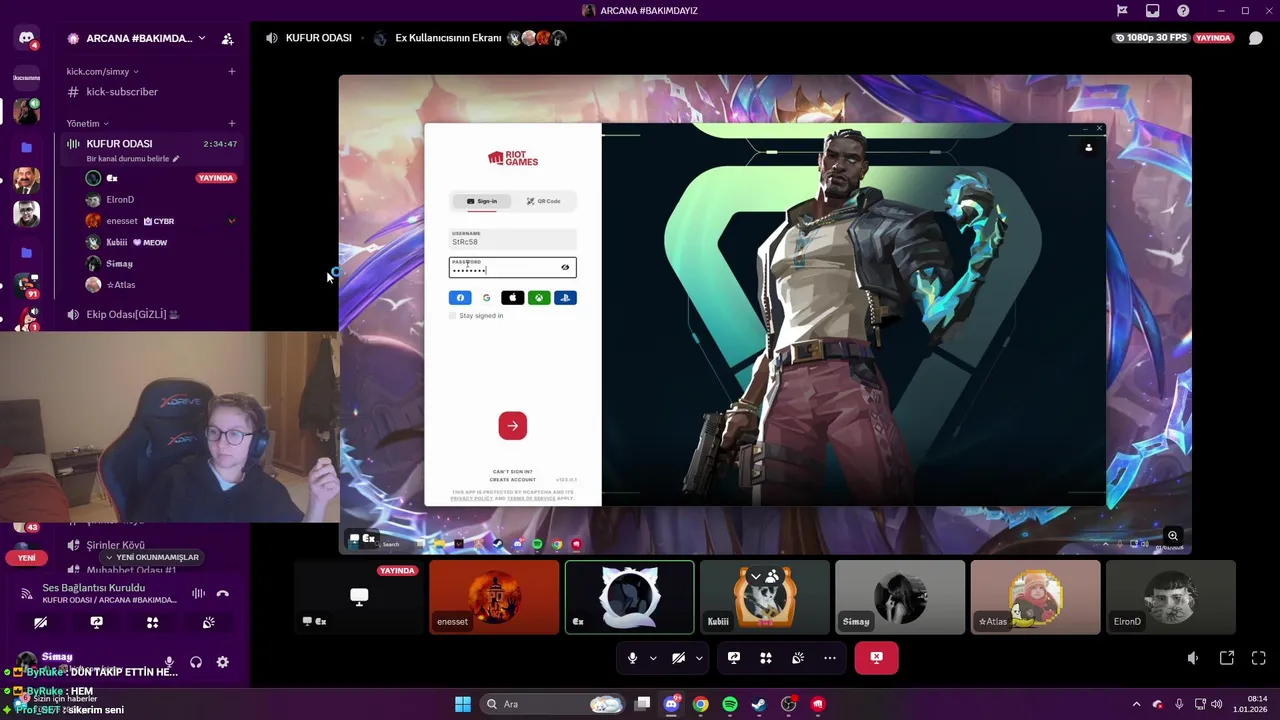Open microphone options arrow in call bar
Screen dimensions: 1280x720
653,658
